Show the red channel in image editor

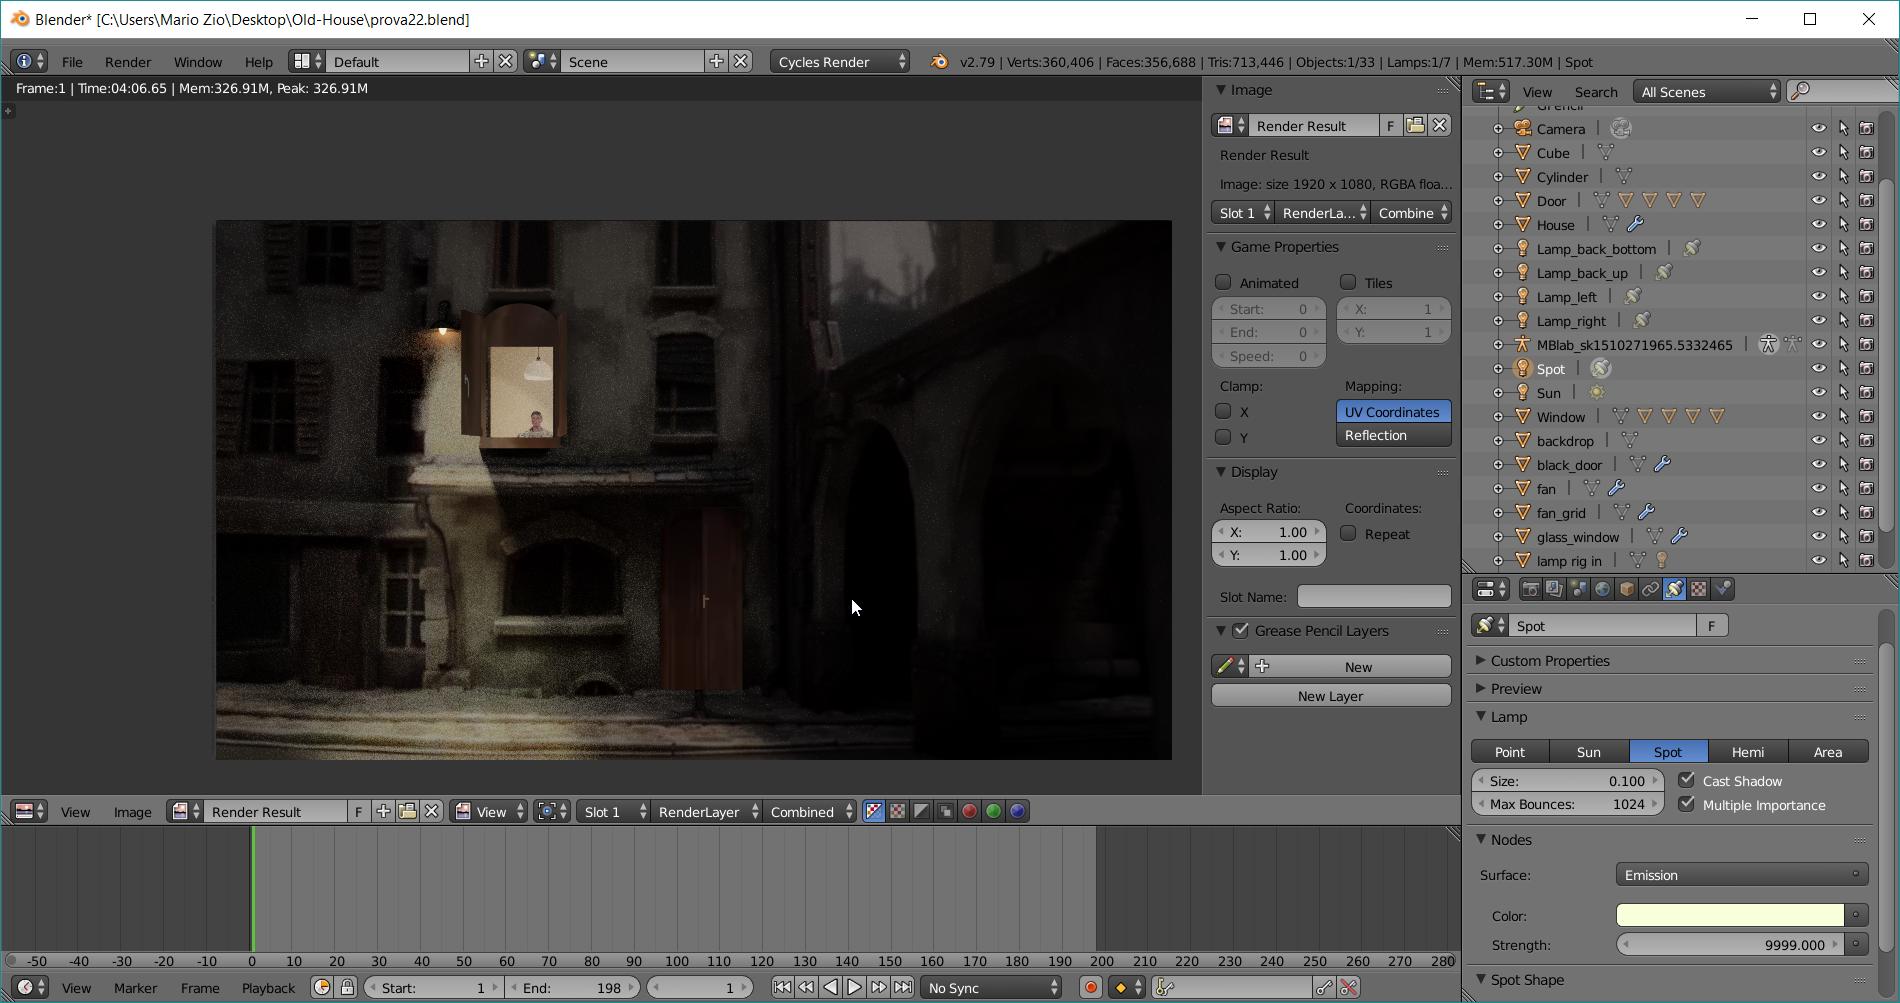(x=969, y=811)
